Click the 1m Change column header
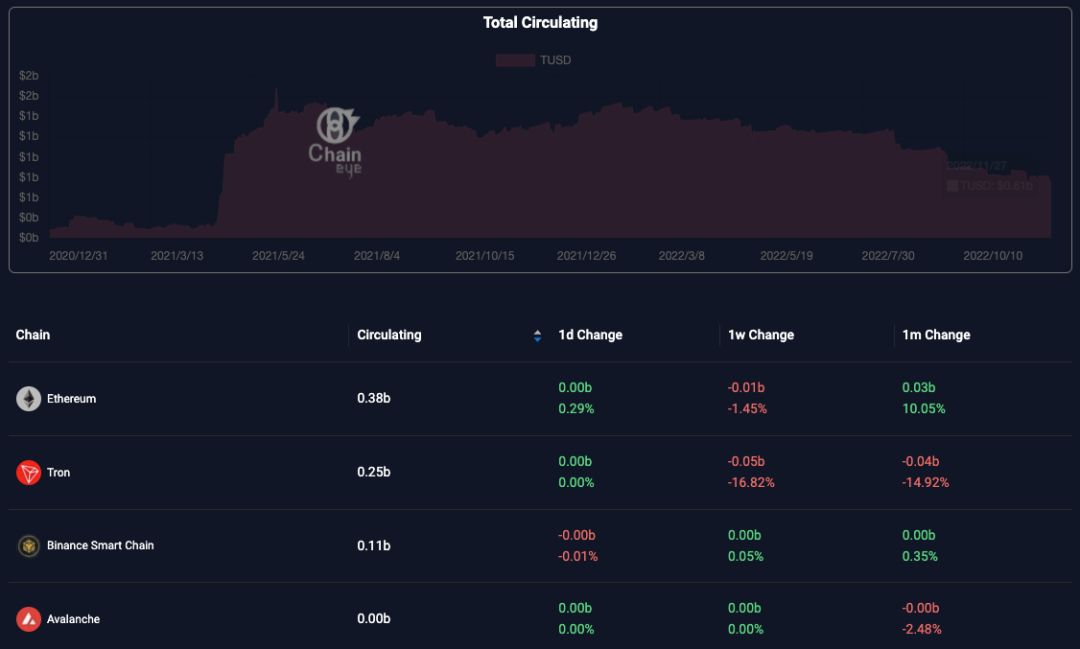 pyautogui.click(x=936, y=335)
